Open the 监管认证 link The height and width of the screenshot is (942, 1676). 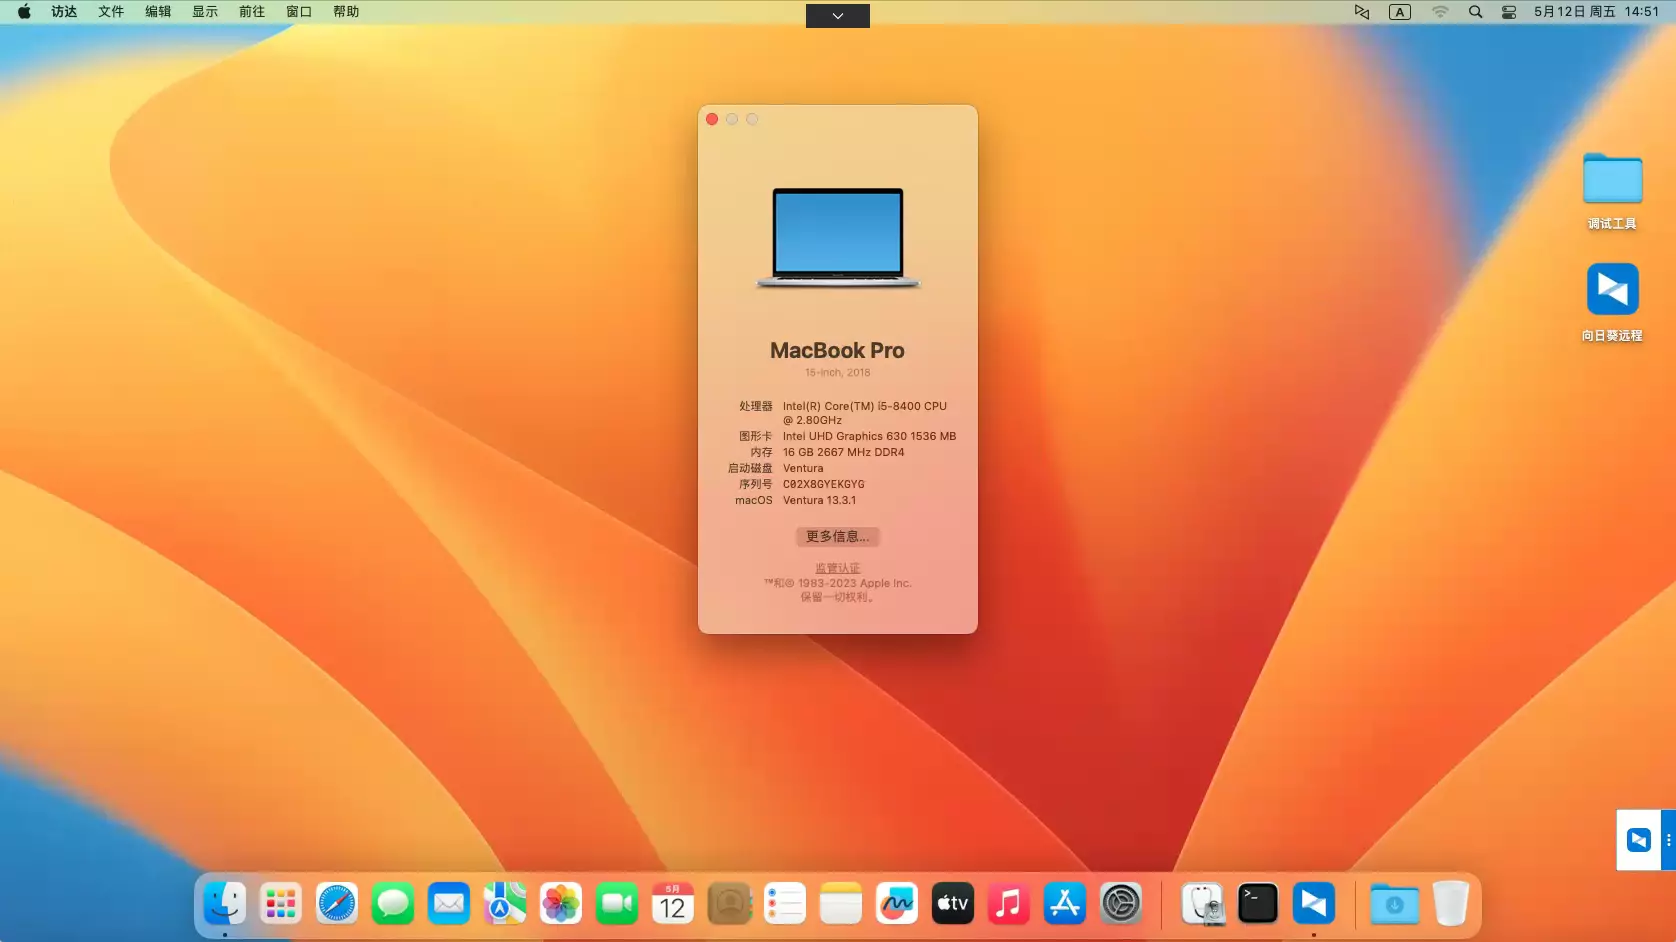tap(837, 567)
